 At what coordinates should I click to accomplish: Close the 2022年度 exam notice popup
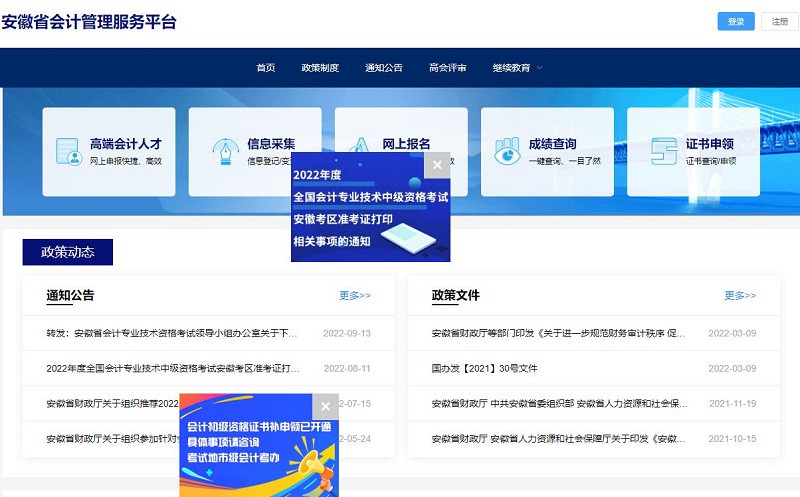437,165
